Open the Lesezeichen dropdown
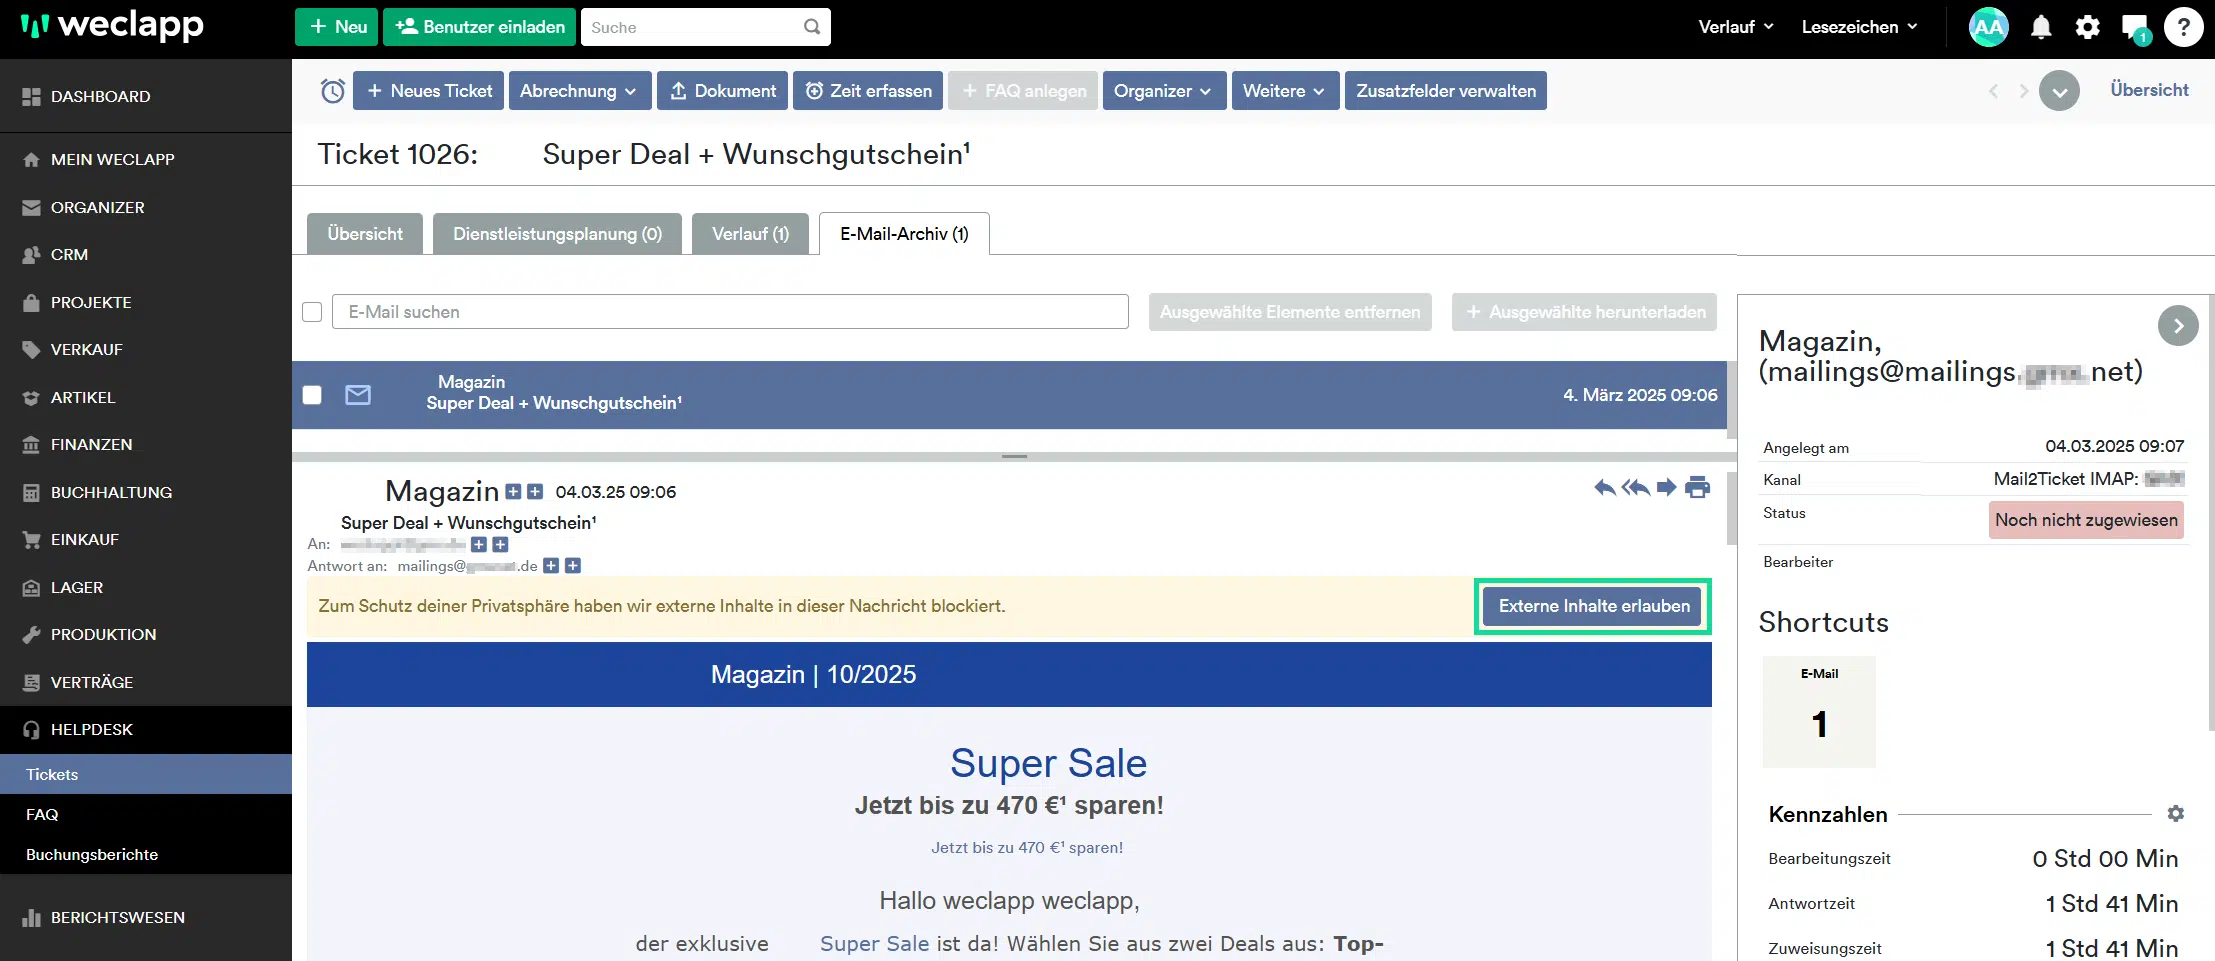2215x961 pixels. pos(1860,27)
